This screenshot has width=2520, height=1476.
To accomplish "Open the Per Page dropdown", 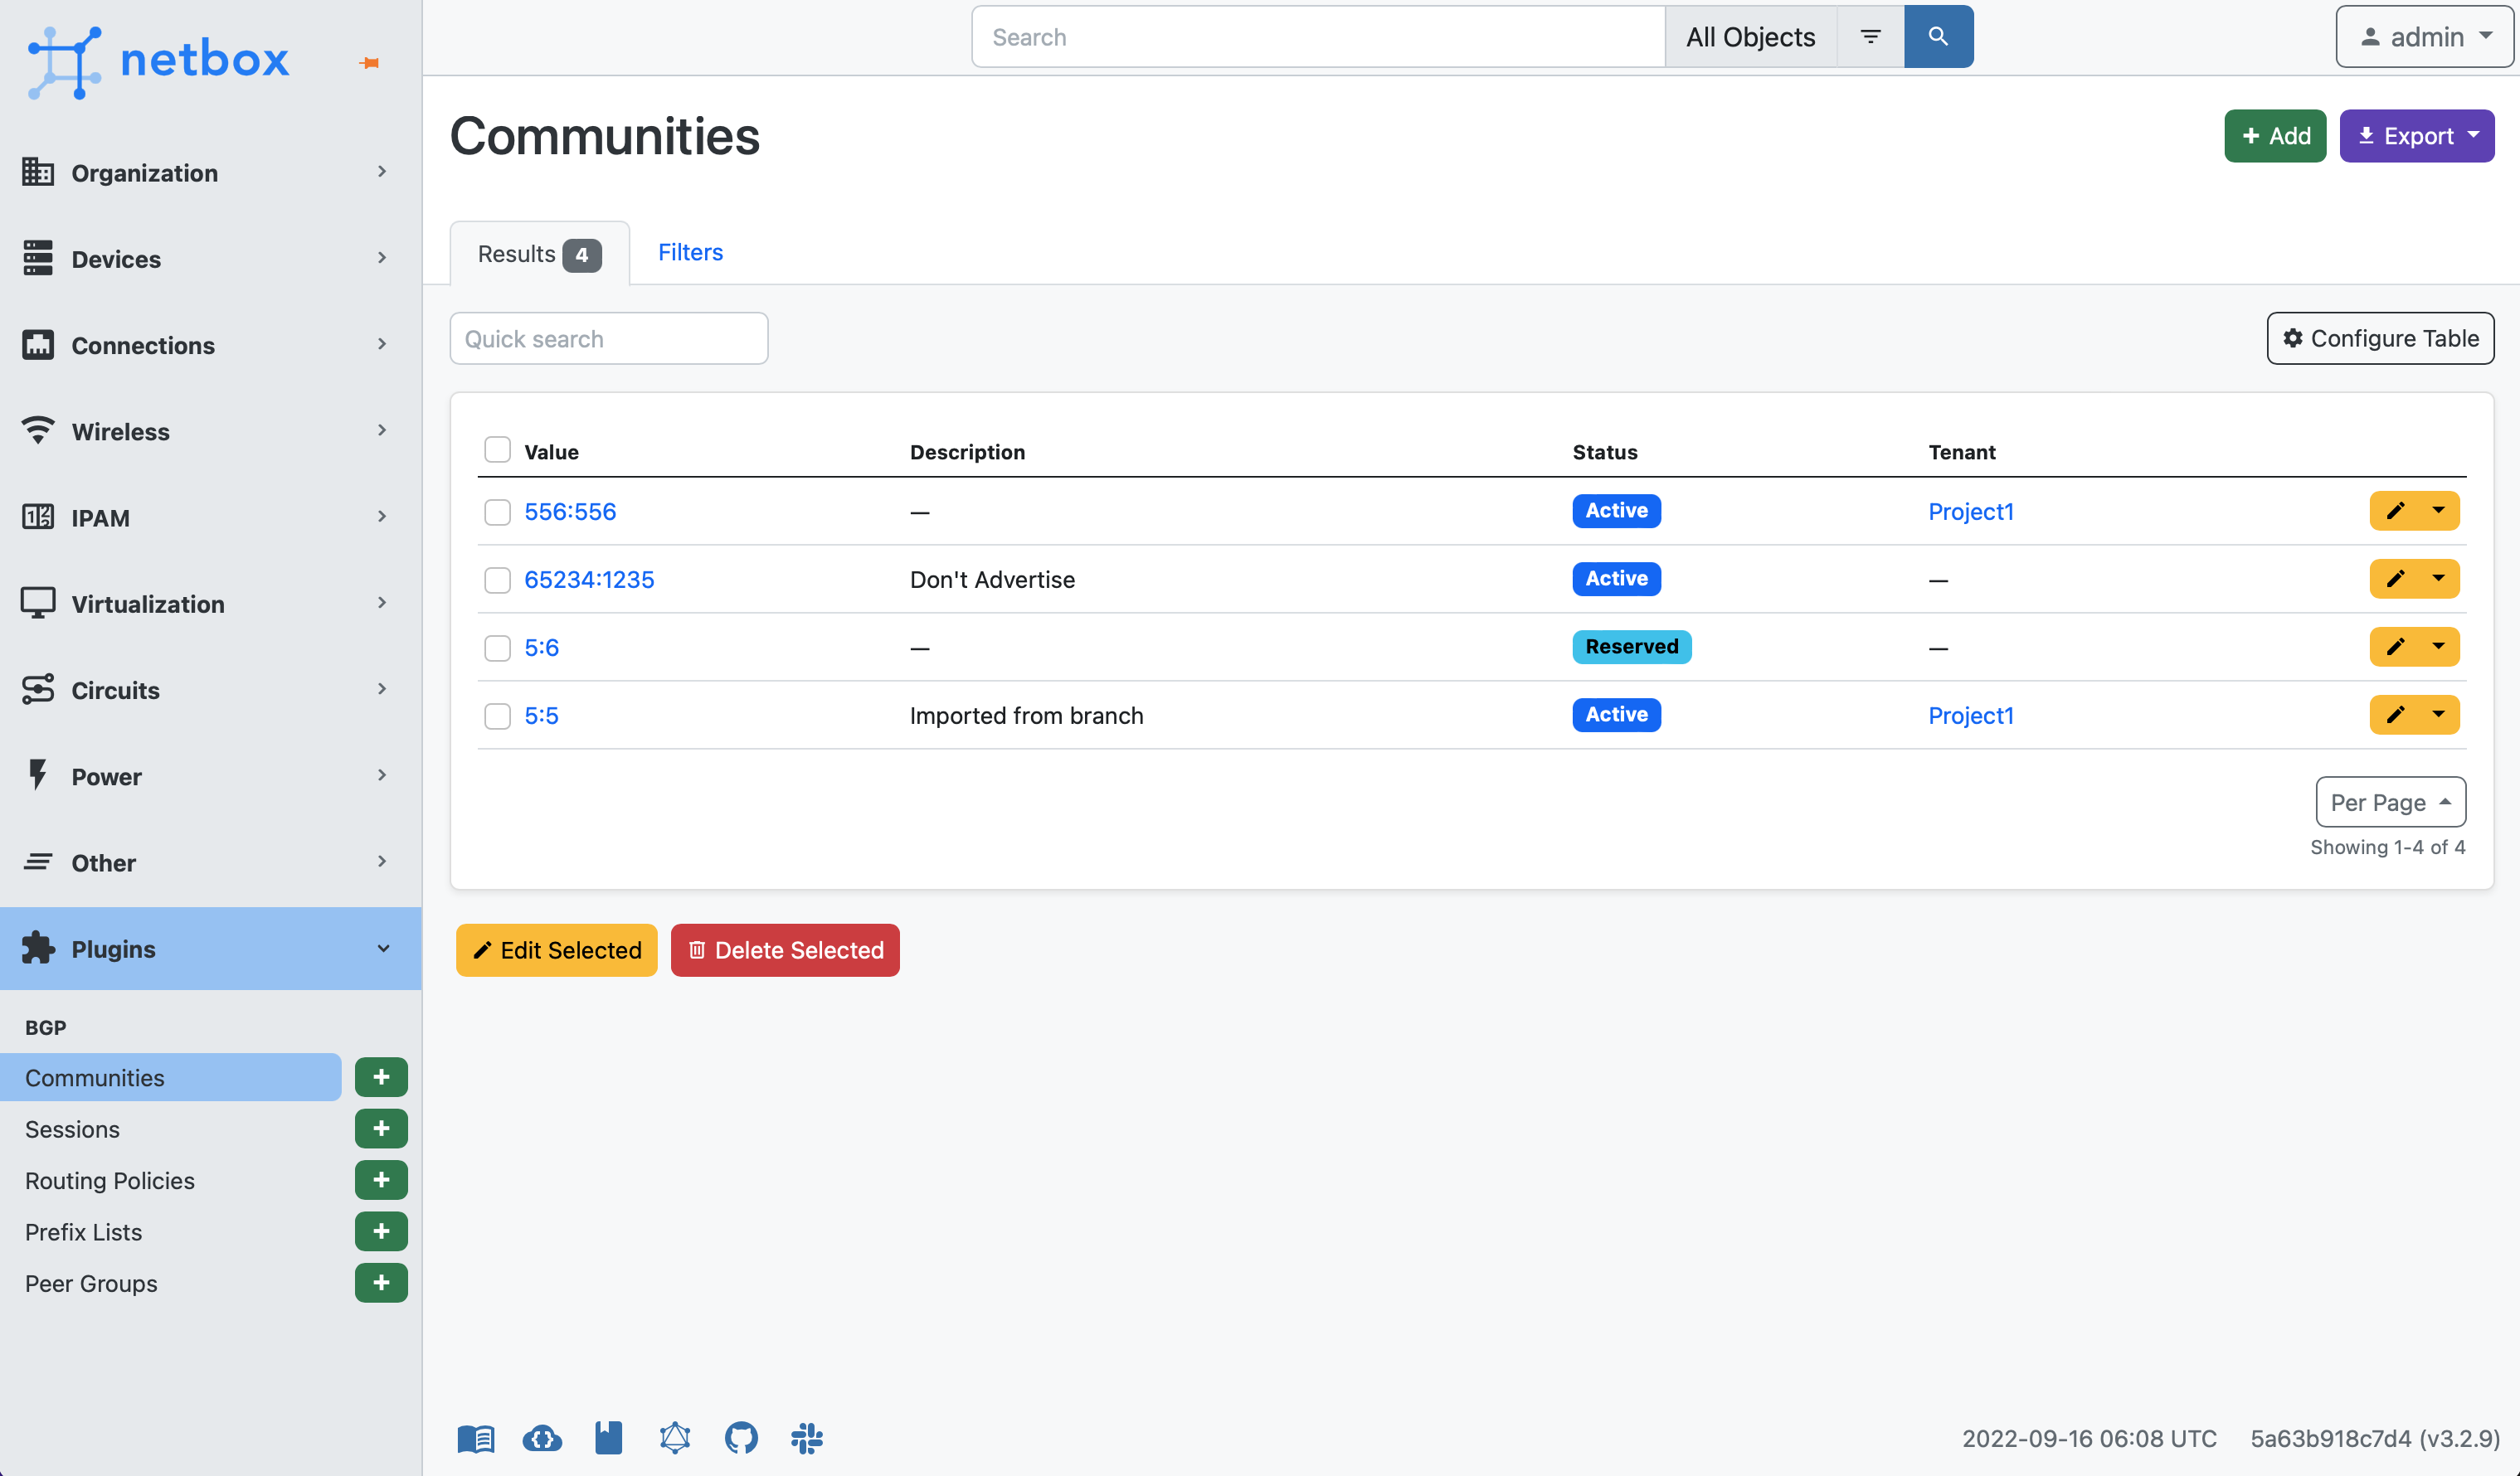I will point(2390,802).
